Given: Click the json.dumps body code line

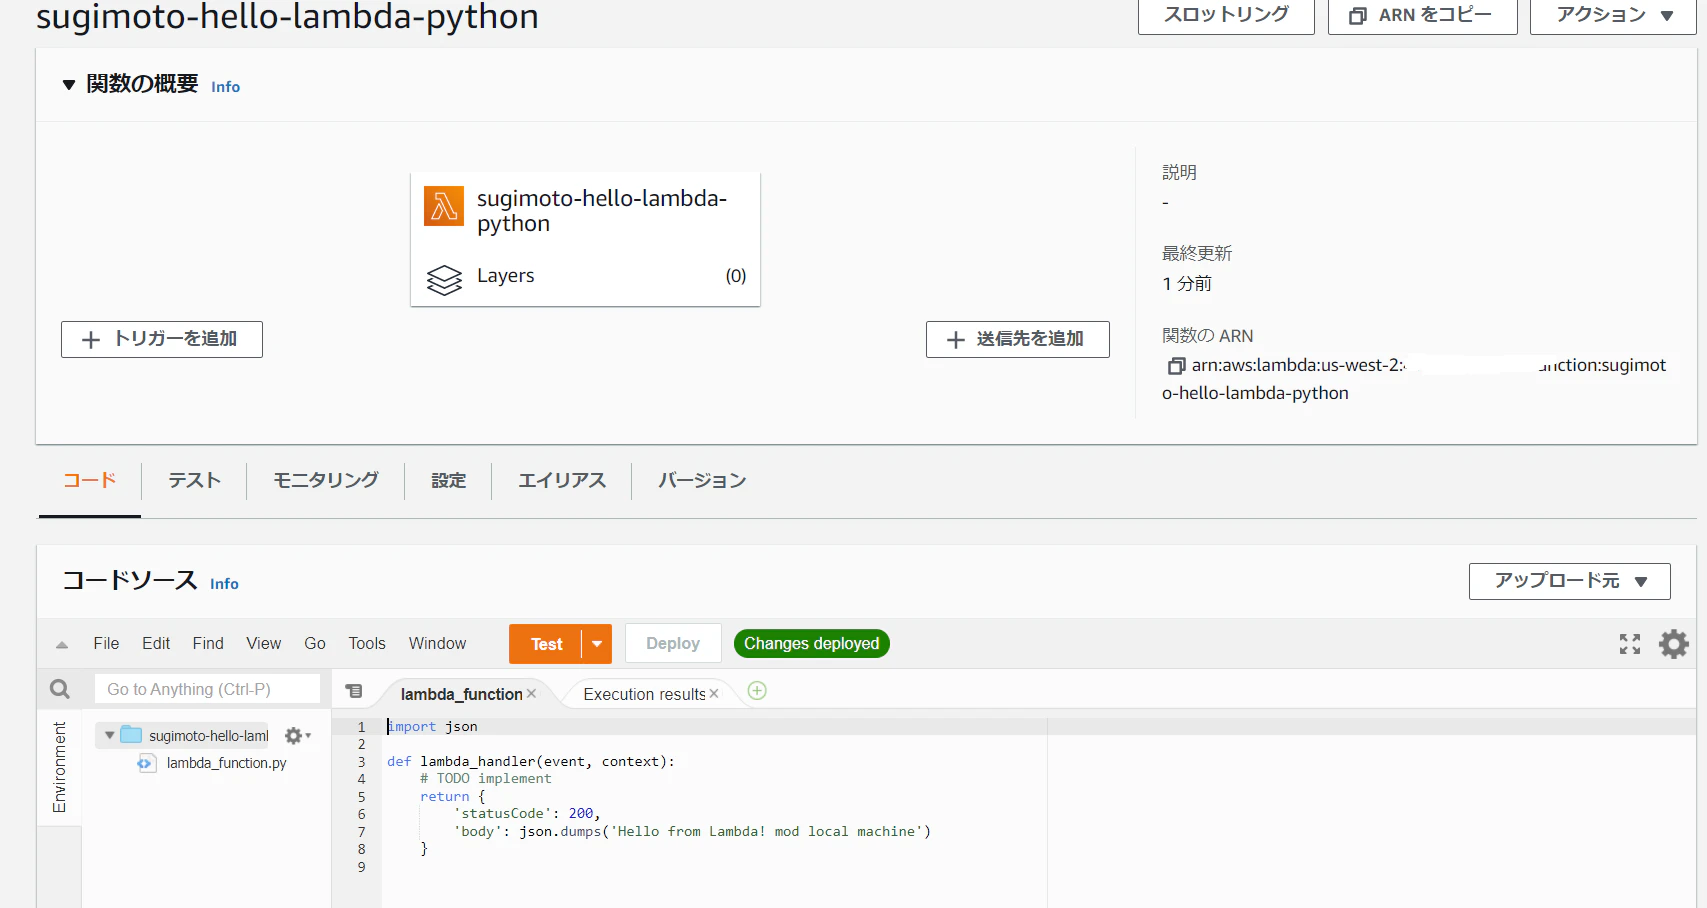Looking at the screenshot, I should coord(692,832).
